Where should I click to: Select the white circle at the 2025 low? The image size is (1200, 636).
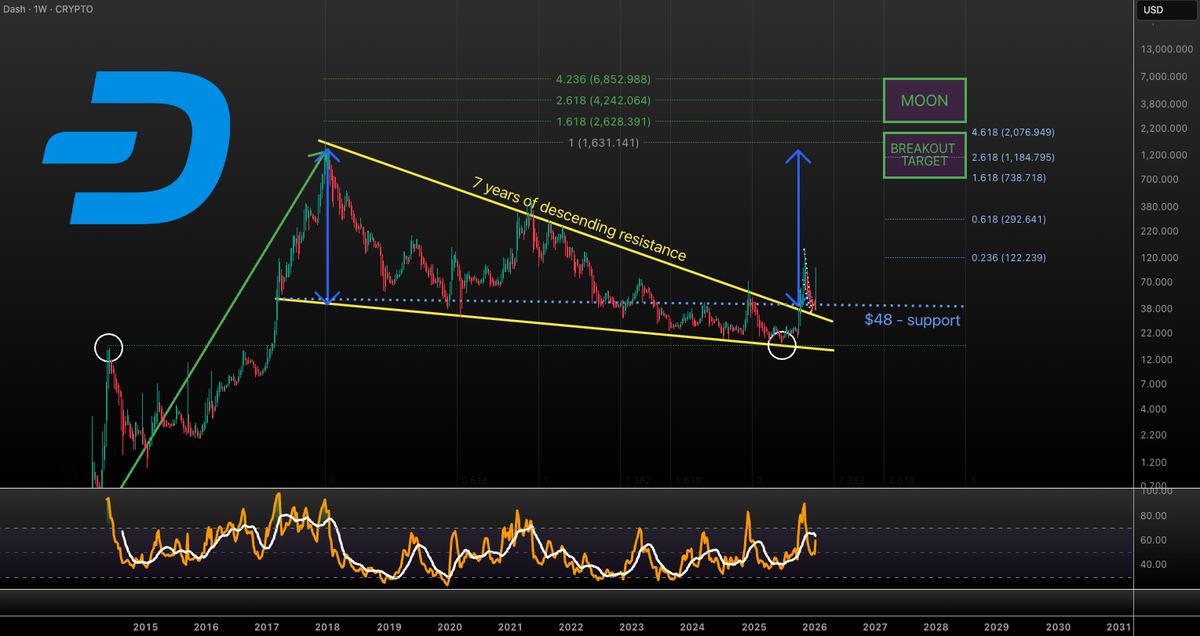coord(781,346)
